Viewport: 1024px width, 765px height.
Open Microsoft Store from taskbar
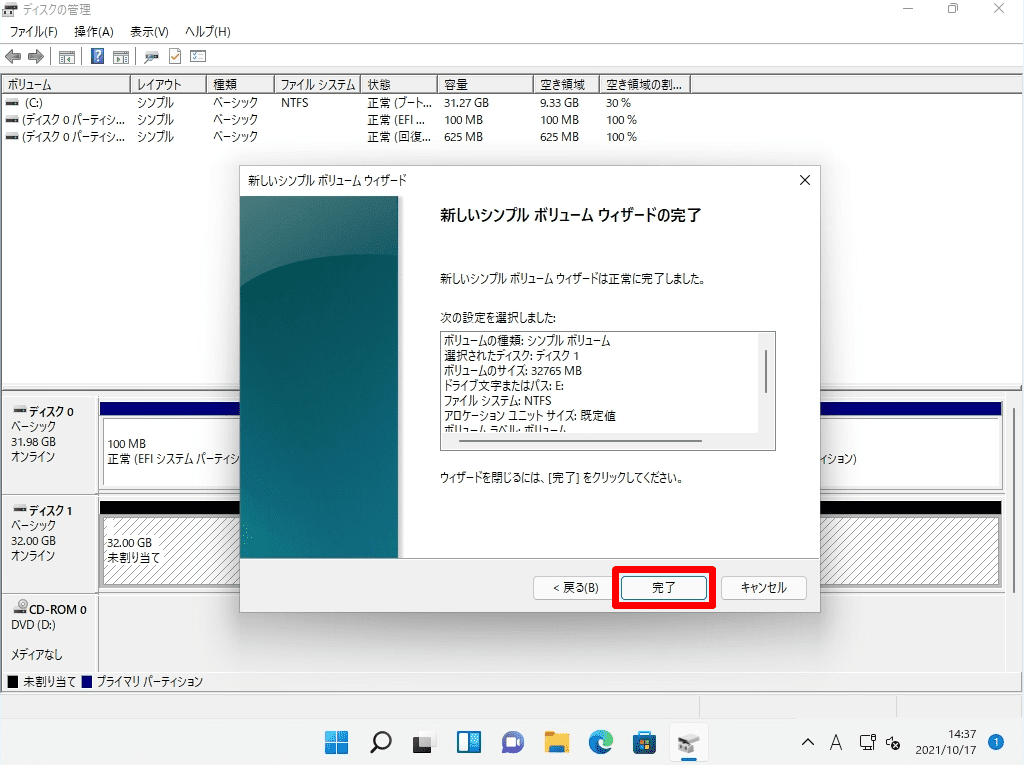(645, 742)
